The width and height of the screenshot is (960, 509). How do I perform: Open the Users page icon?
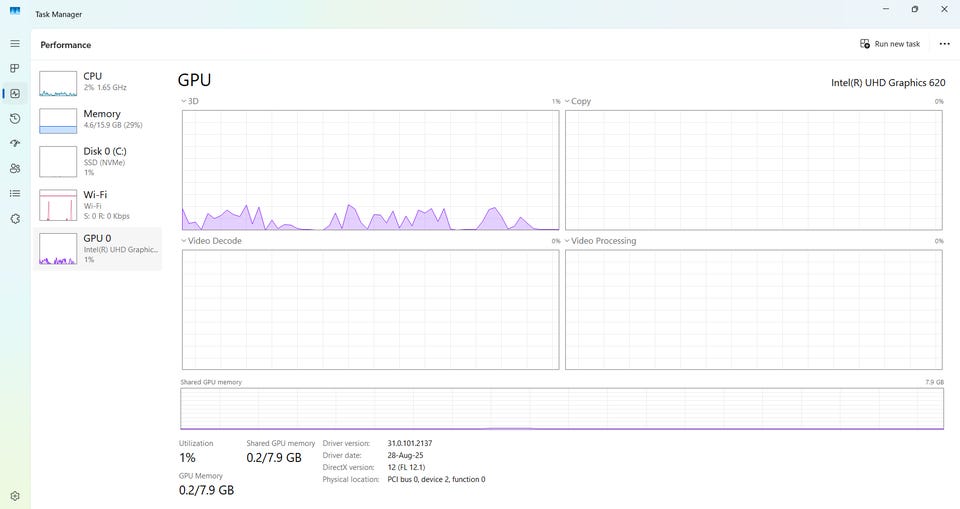15,168
